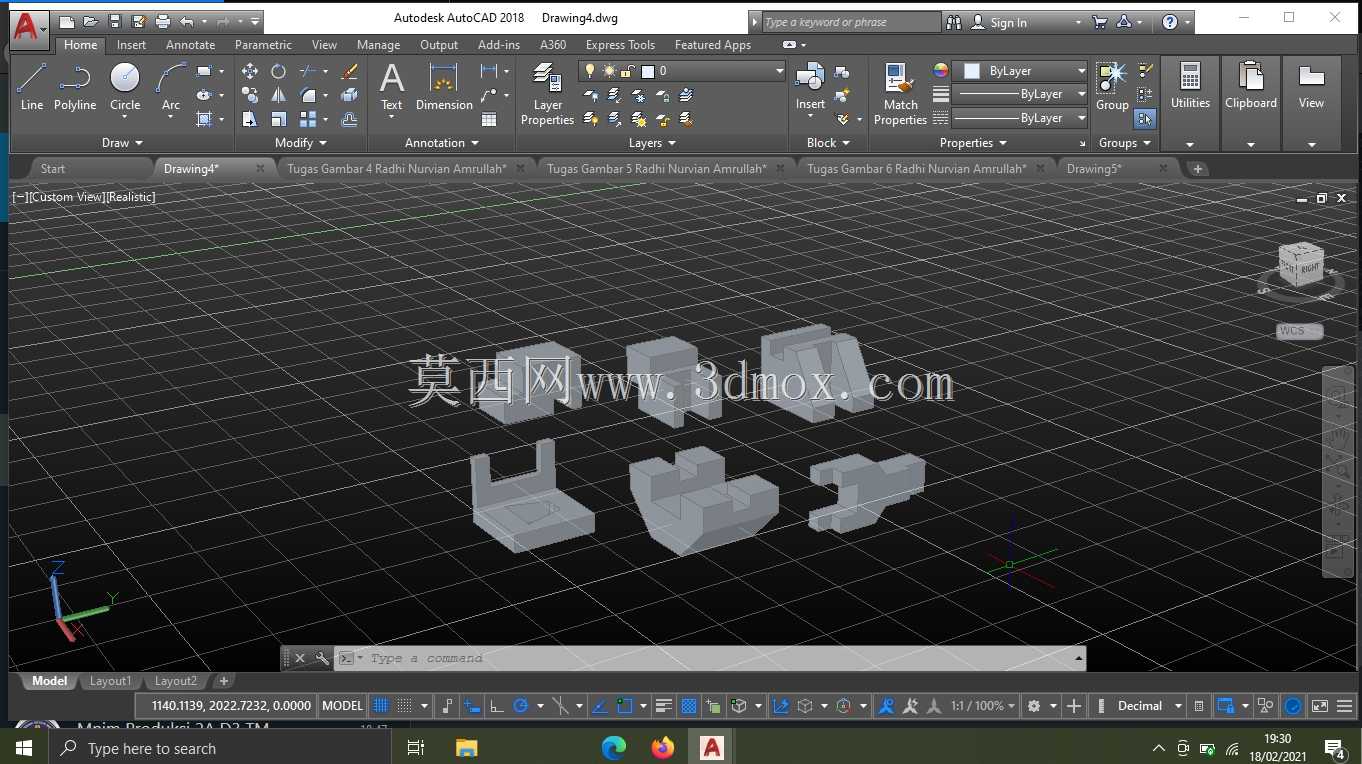Expand the Draw panel
1362x764 pixels.
pyautogui.click(x=122, y=143)
